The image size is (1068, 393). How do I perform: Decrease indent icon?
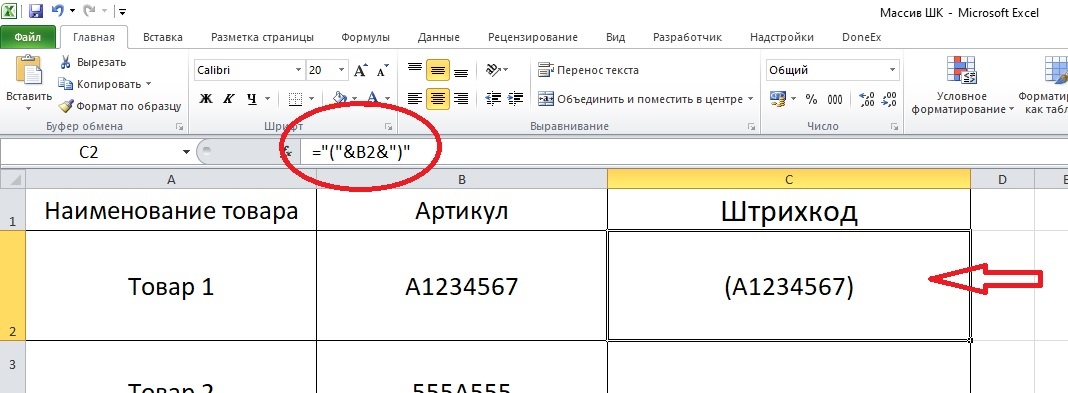494,99
